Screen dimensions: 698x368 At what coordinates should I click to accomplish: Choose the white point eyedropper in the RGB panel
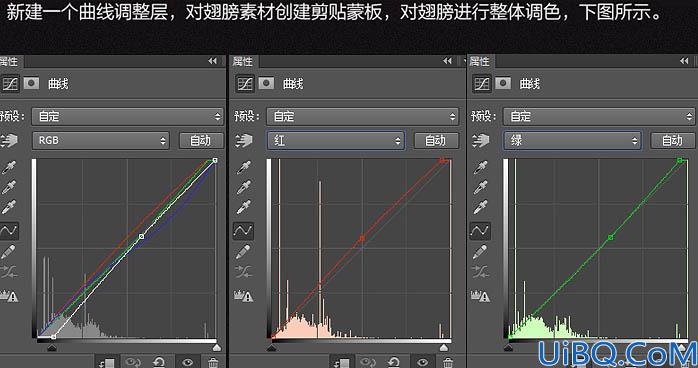9,207
